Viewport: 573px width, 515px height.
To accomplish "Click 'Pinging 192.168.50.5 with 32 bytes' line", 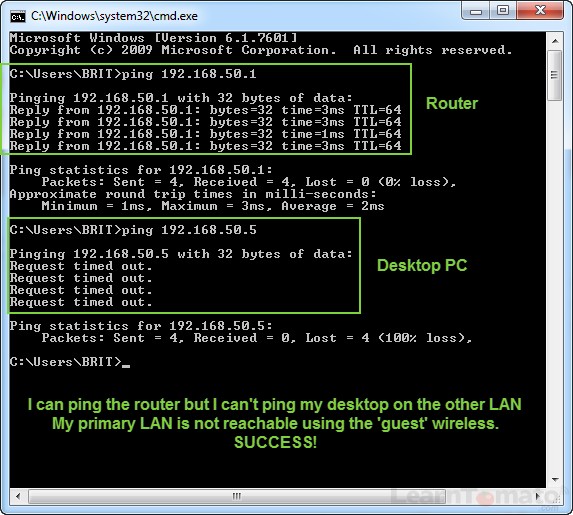I will pos(181,254).
